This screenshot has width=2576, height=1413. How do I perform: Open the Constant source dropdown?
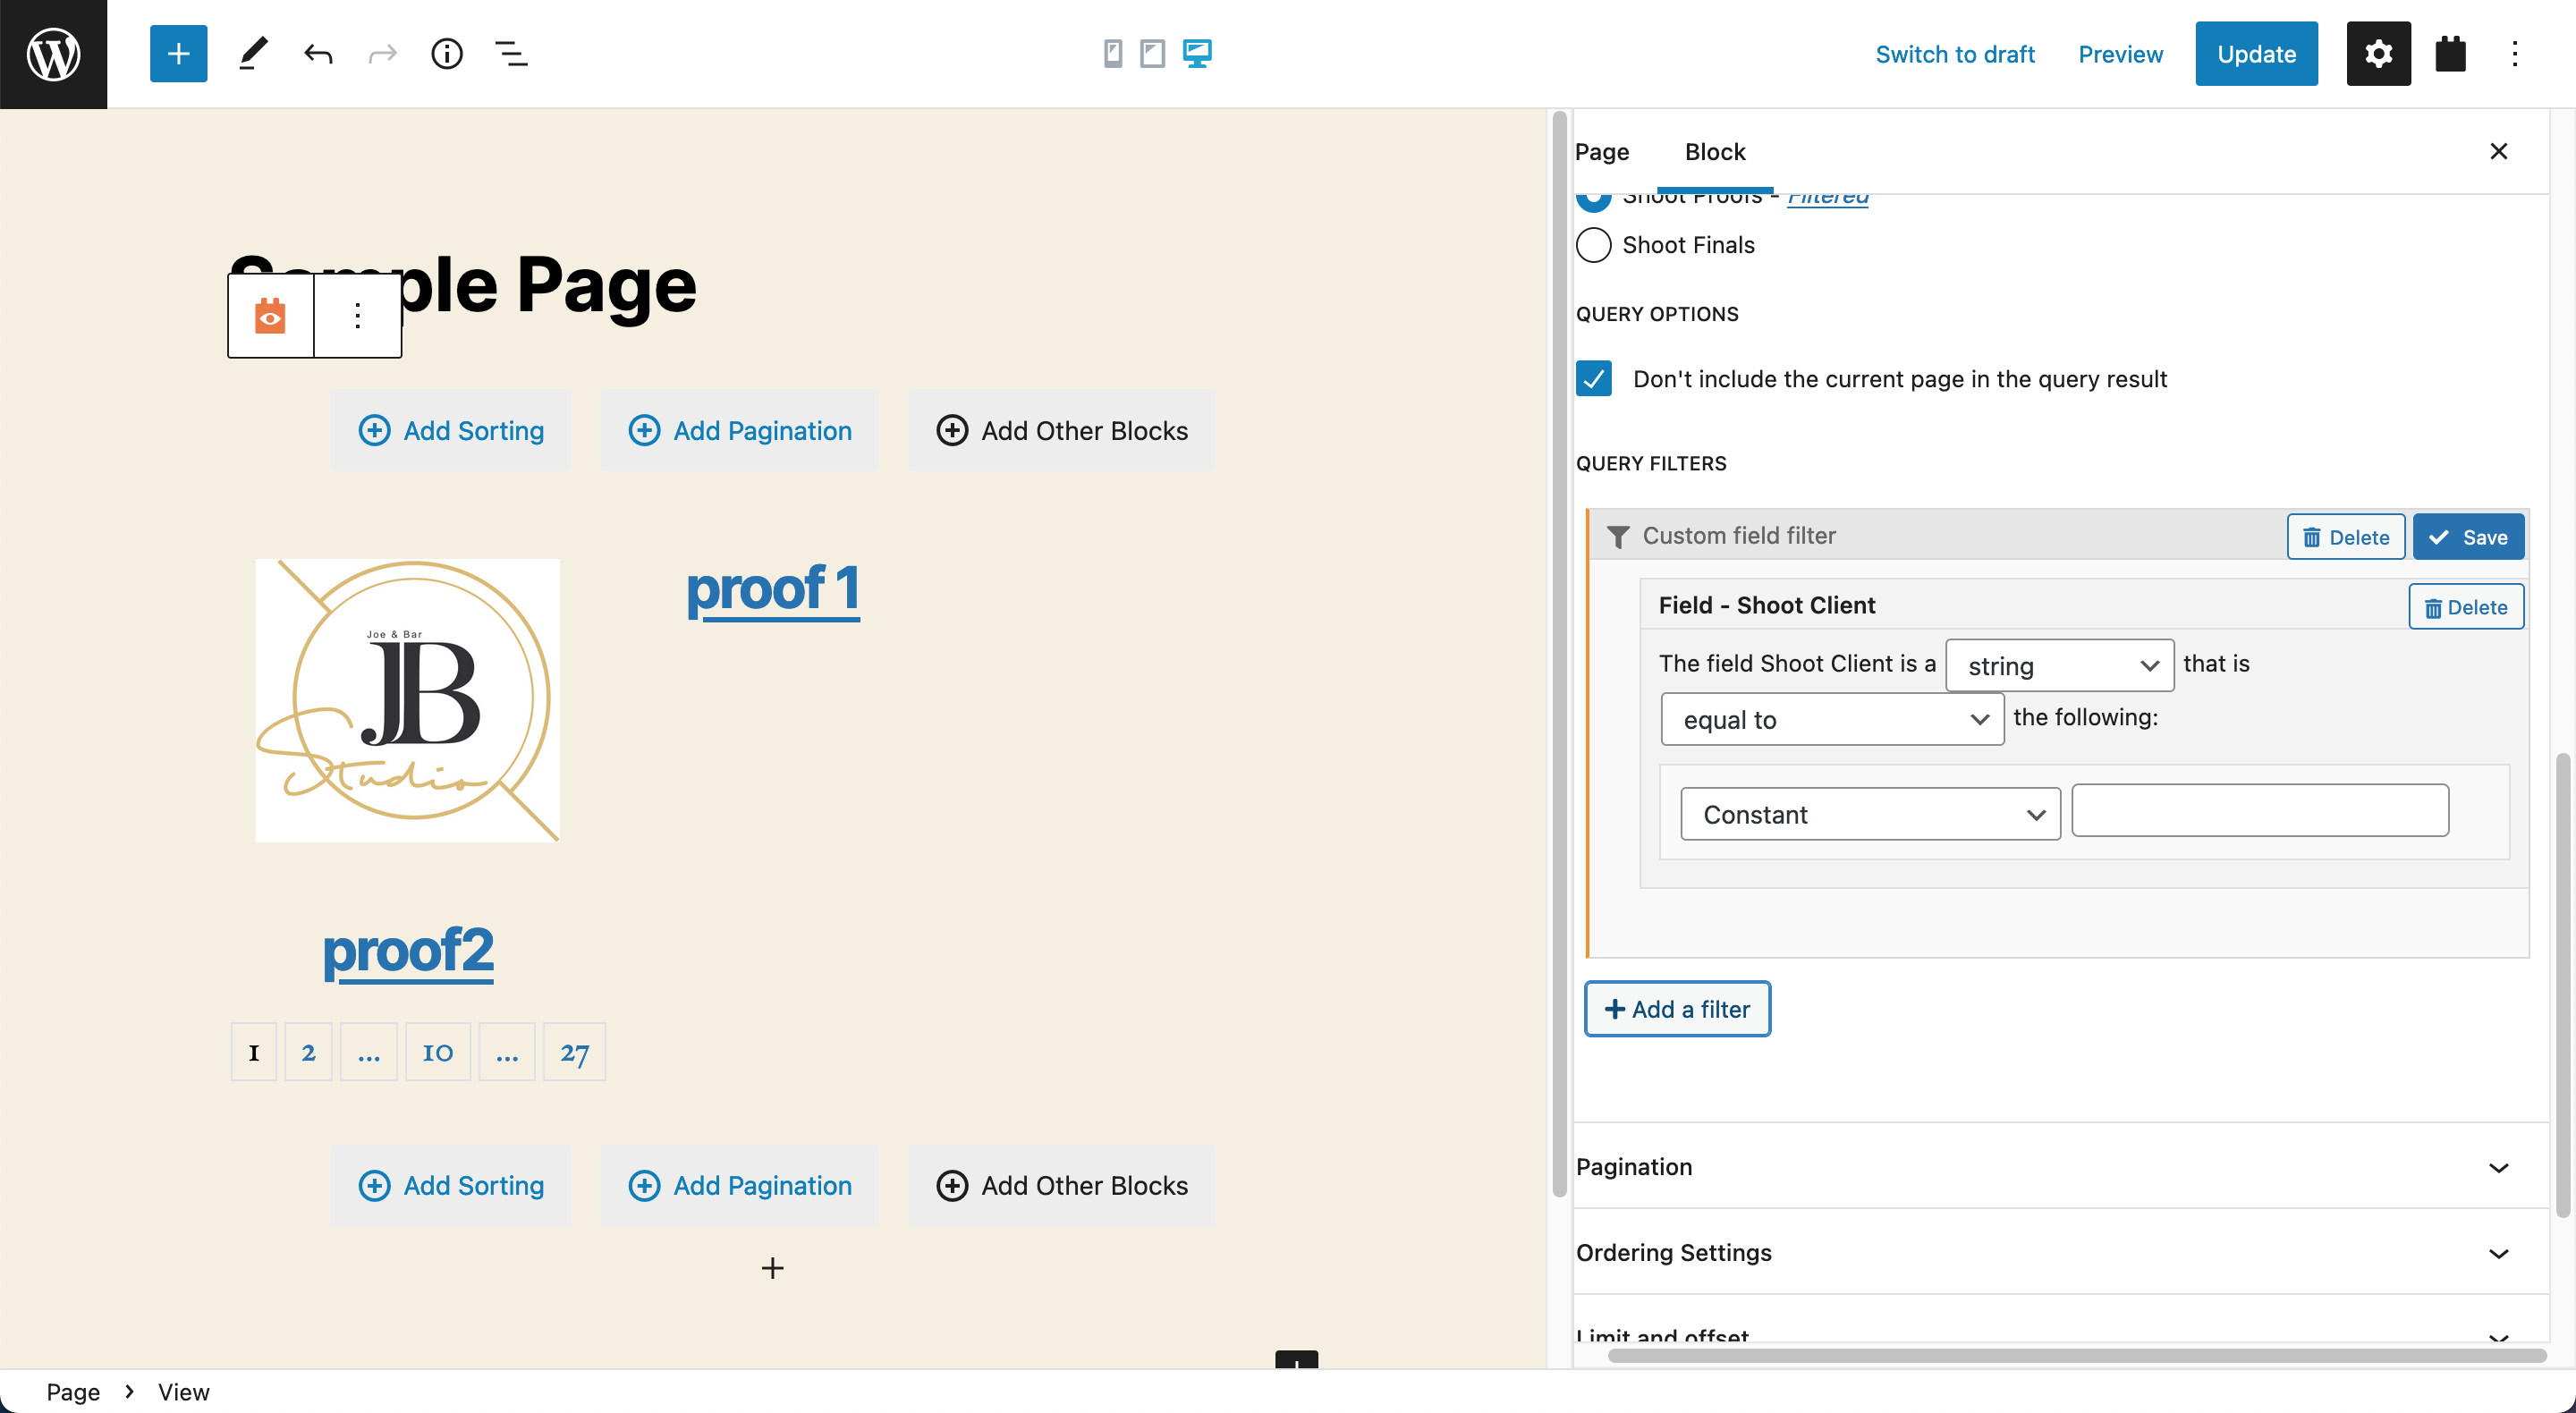pyautogui.click(x=1869, y=814)
